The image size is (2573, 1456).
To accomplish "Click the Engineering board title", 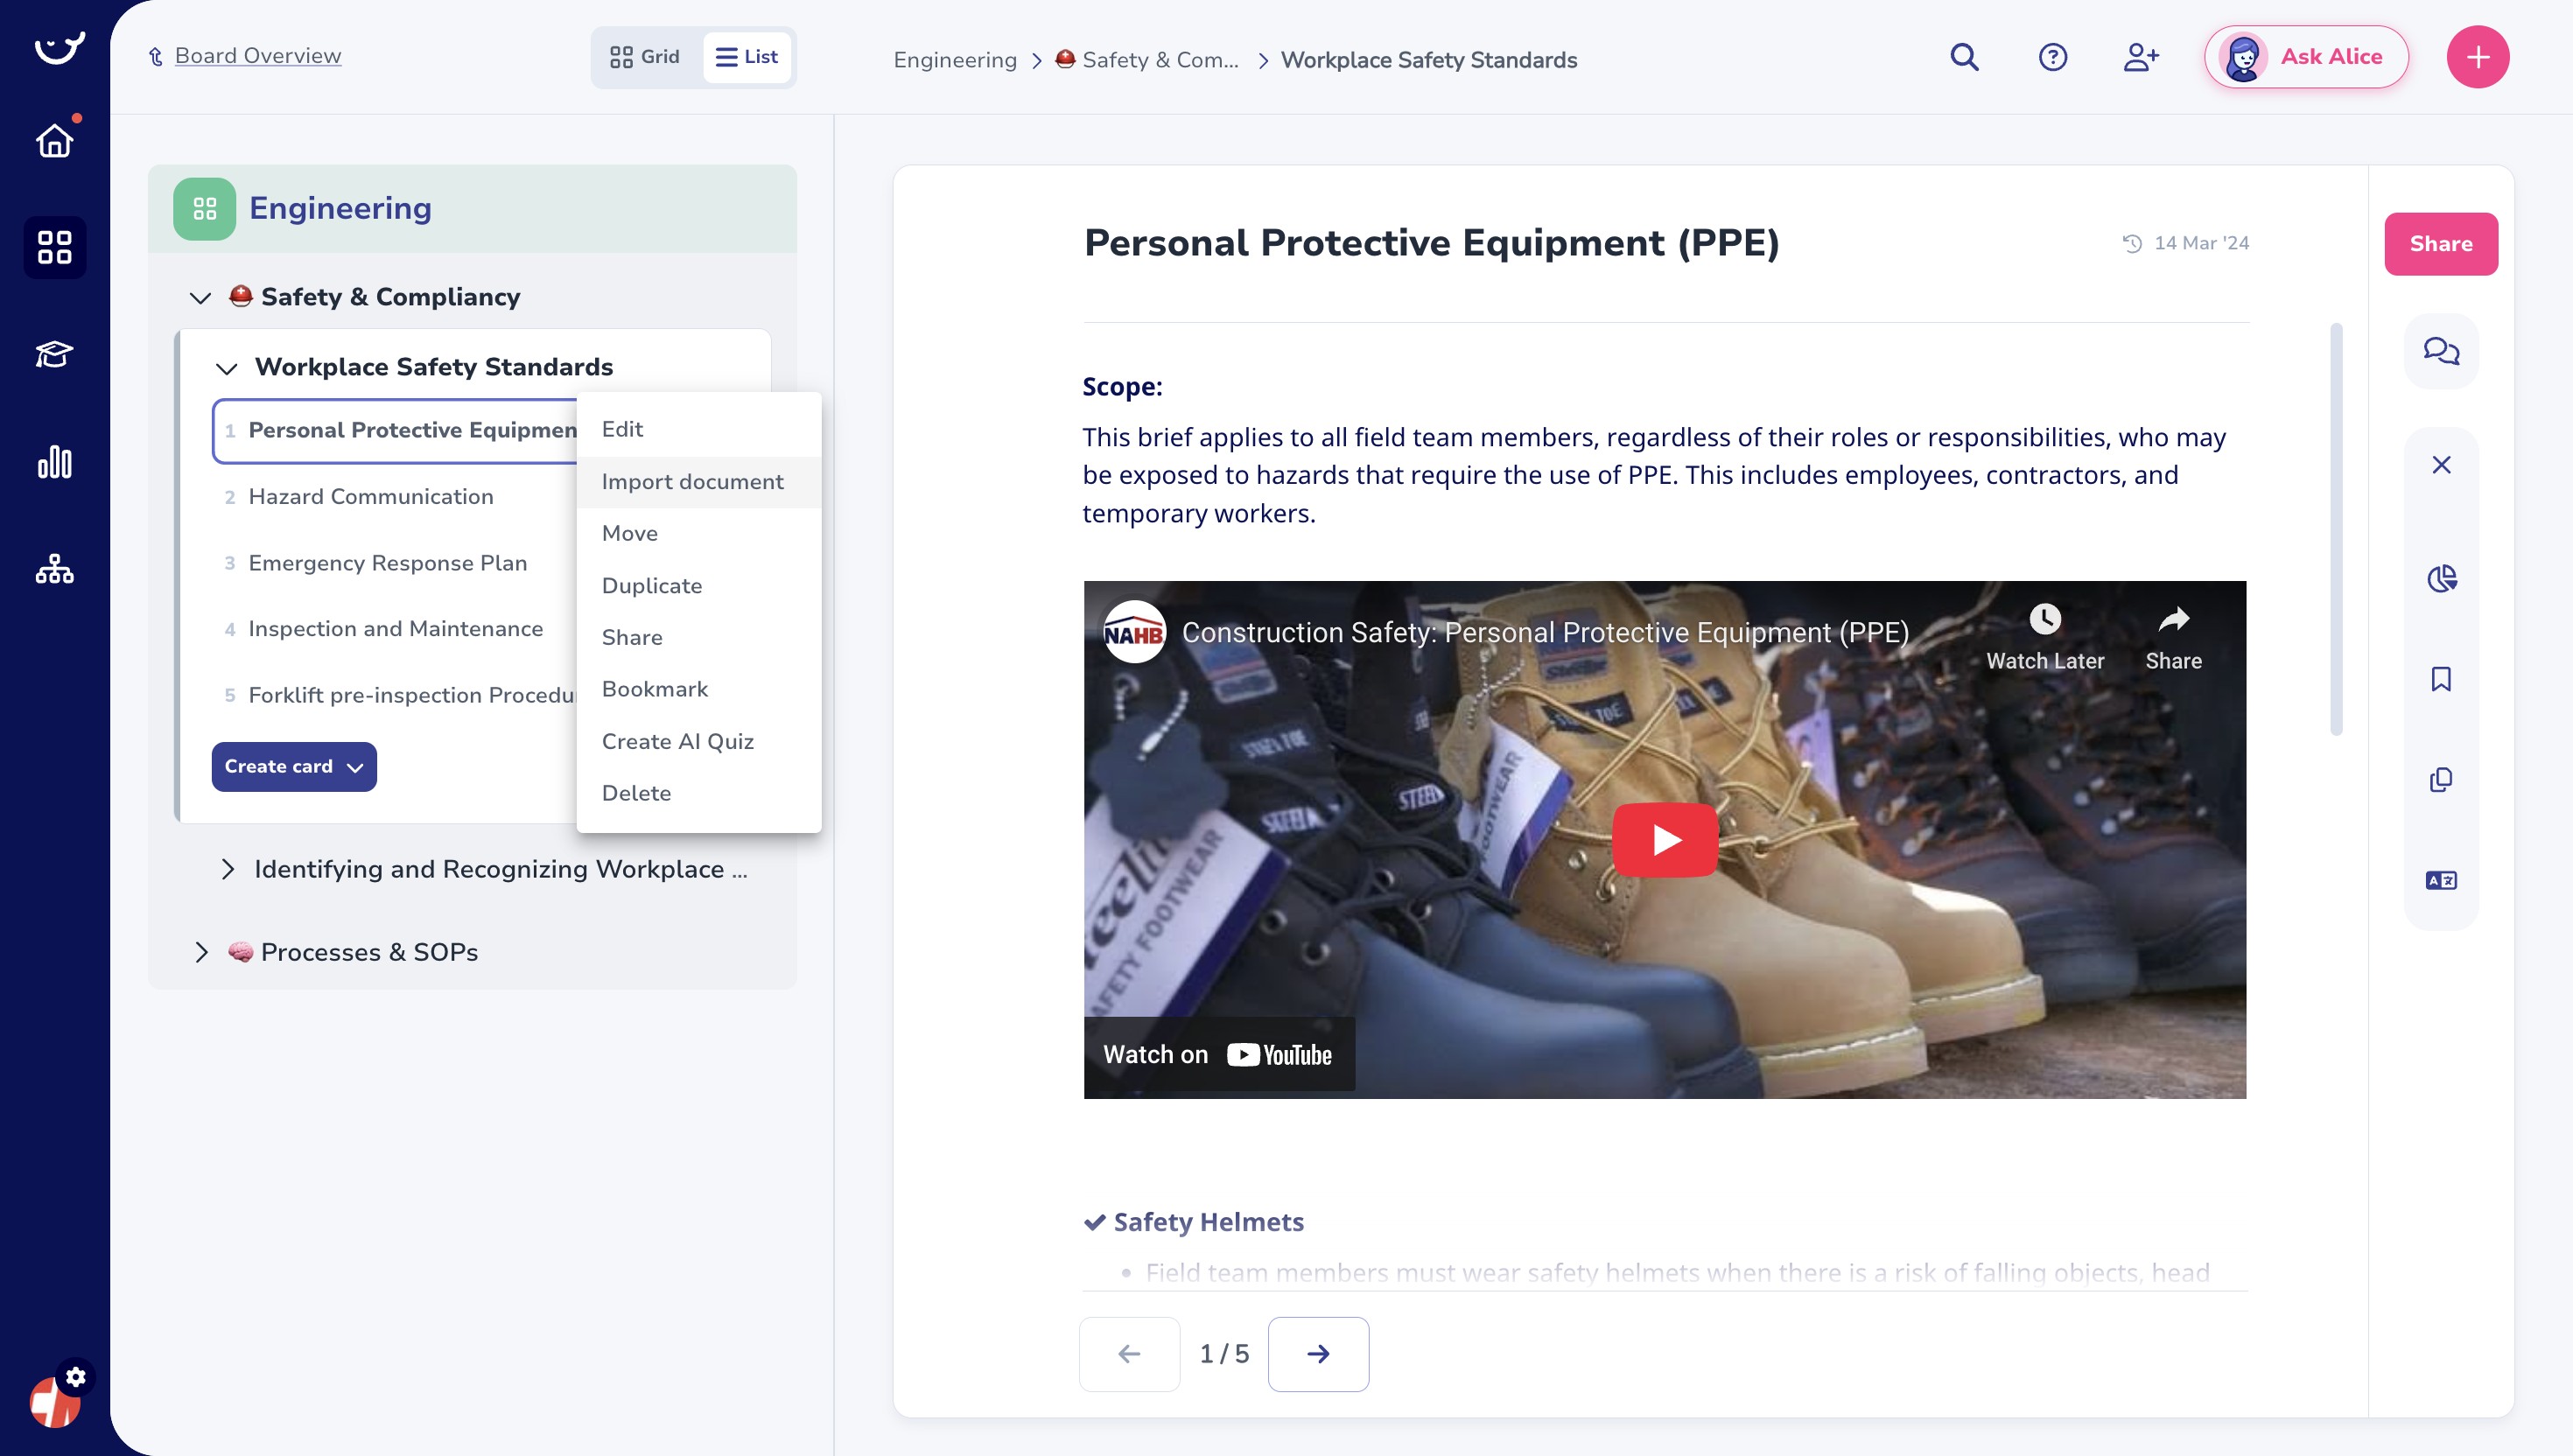I will (340, 208).
